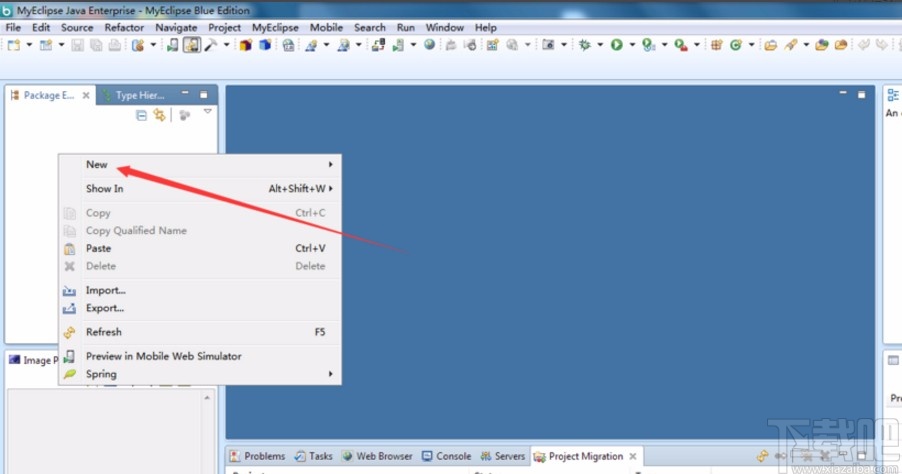
Task: Toggle the highlighted mobile toolbar button
Action: point(192,45)
